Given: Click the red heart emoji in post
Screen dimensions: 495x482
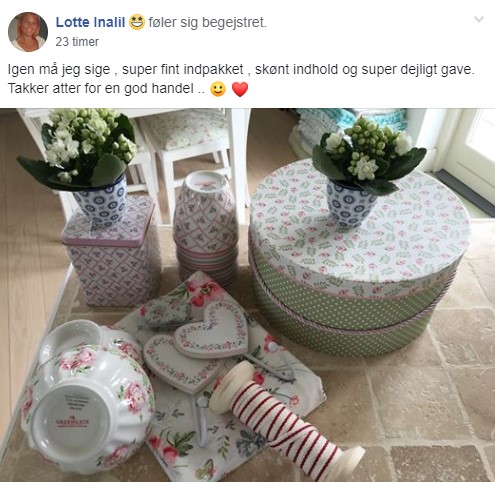Looking at the screenshot, I should [x=240, y=89].
